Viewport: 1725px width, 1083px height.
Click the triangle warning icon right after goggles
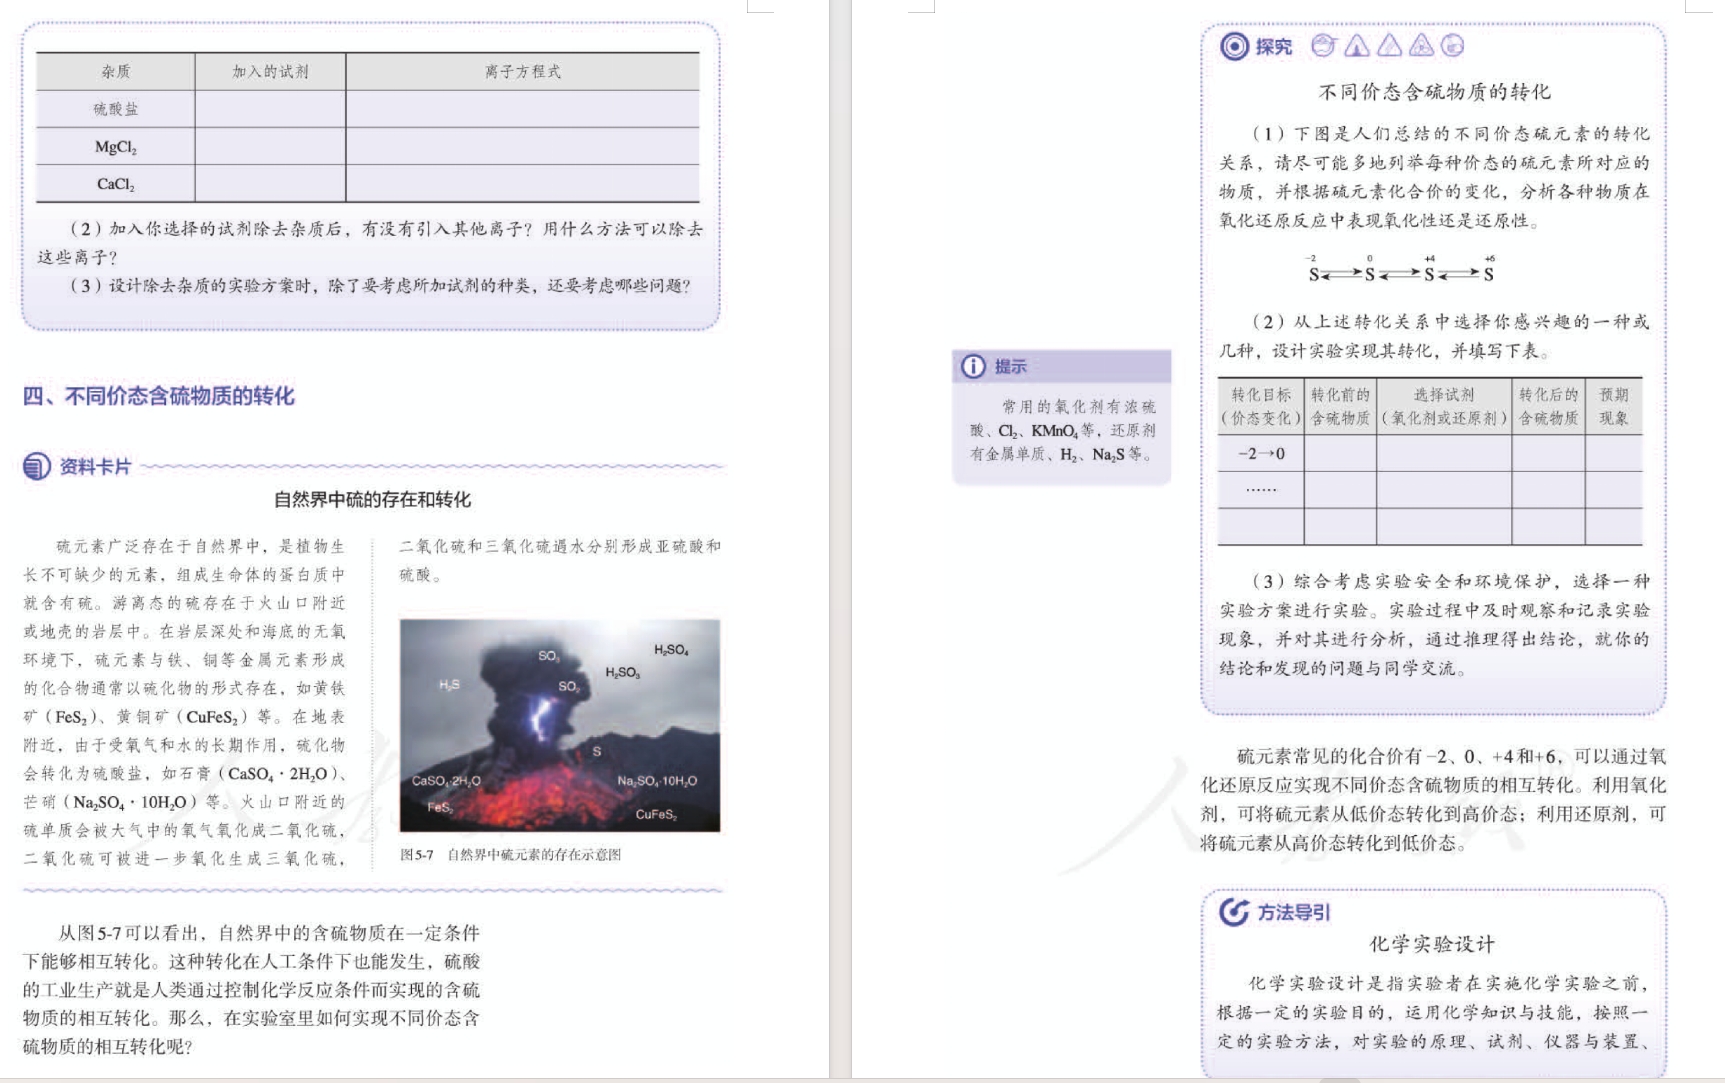coord(1357,45)
